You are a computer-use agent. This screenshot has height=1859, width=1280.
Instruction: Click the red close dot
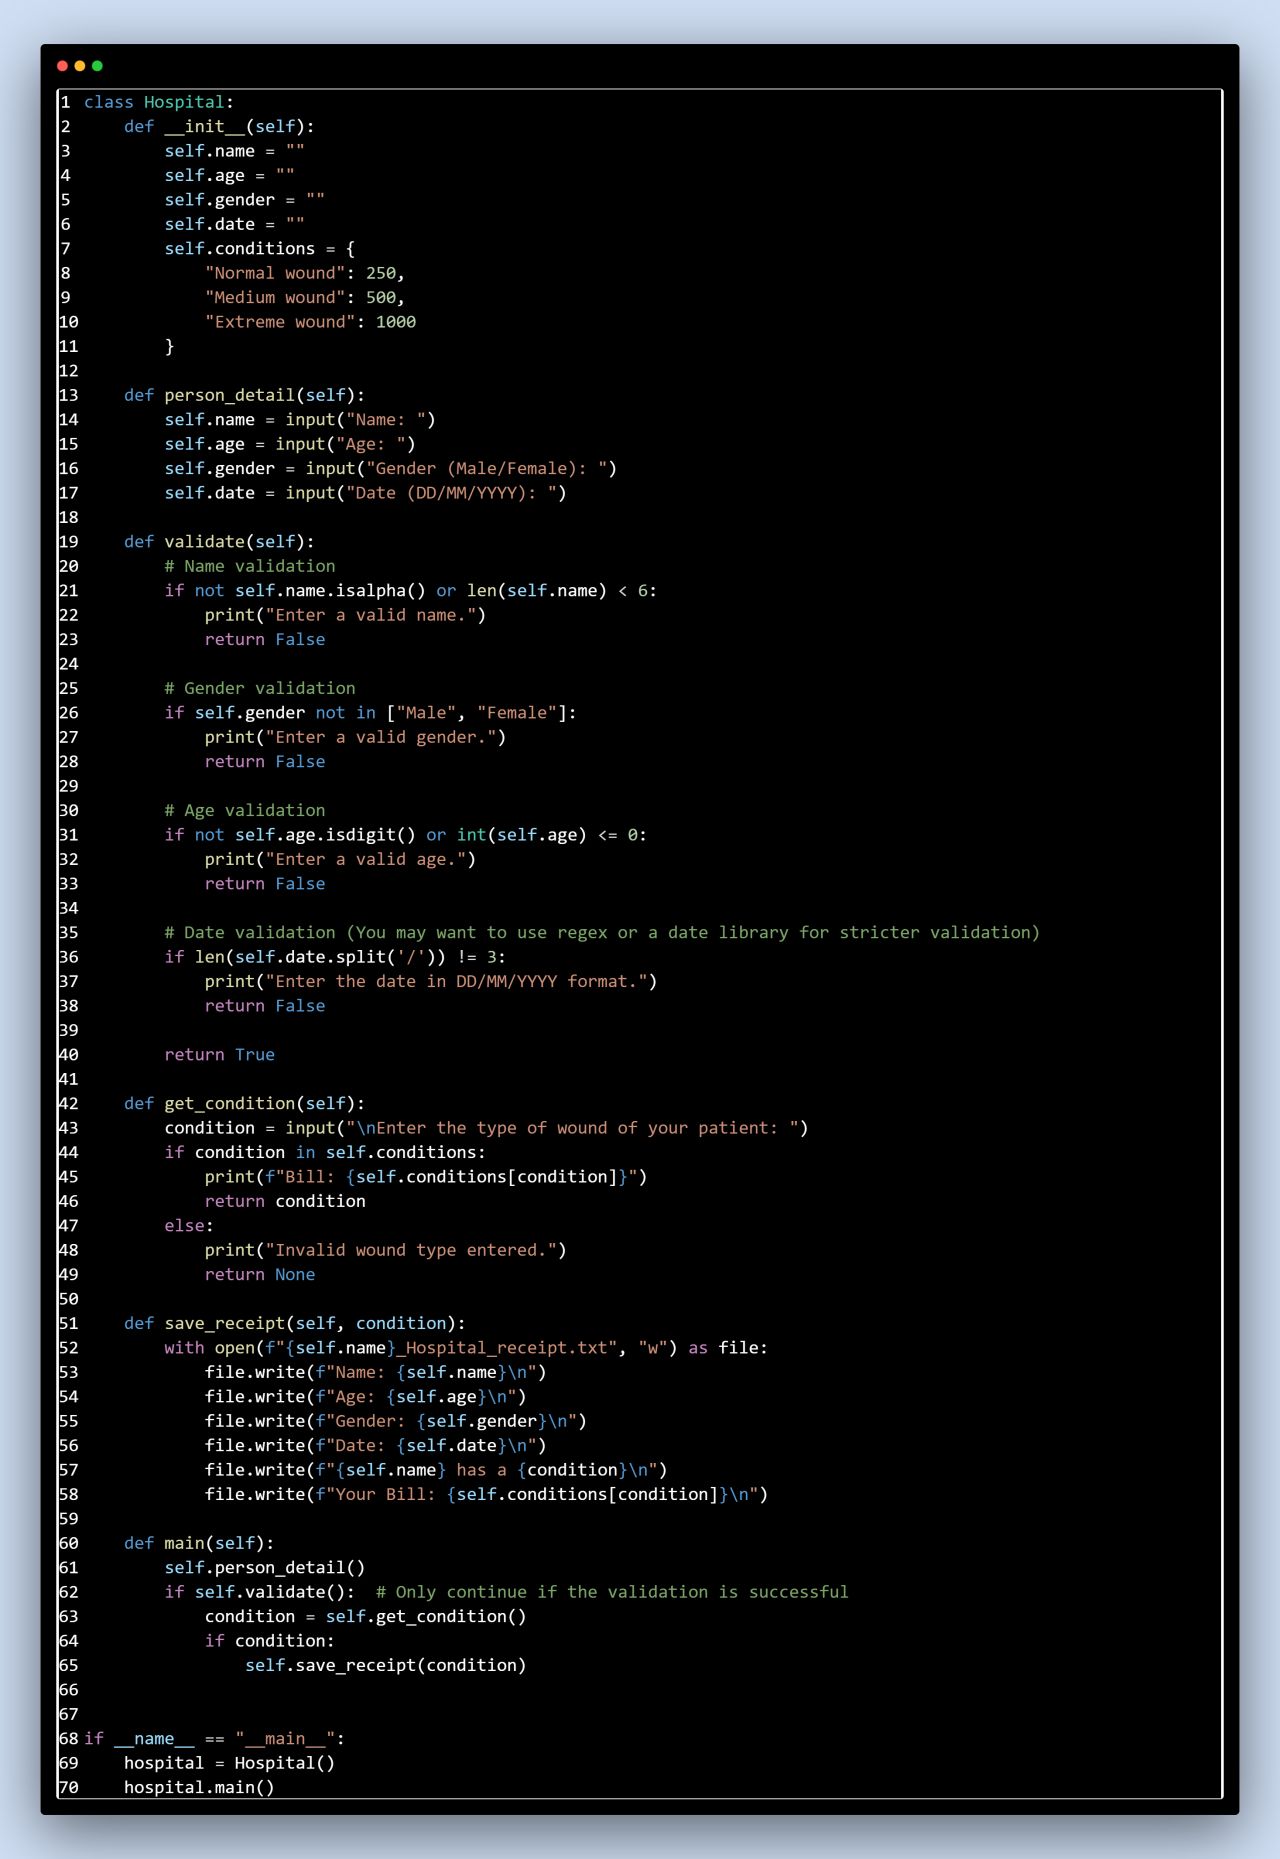[62, 66]
